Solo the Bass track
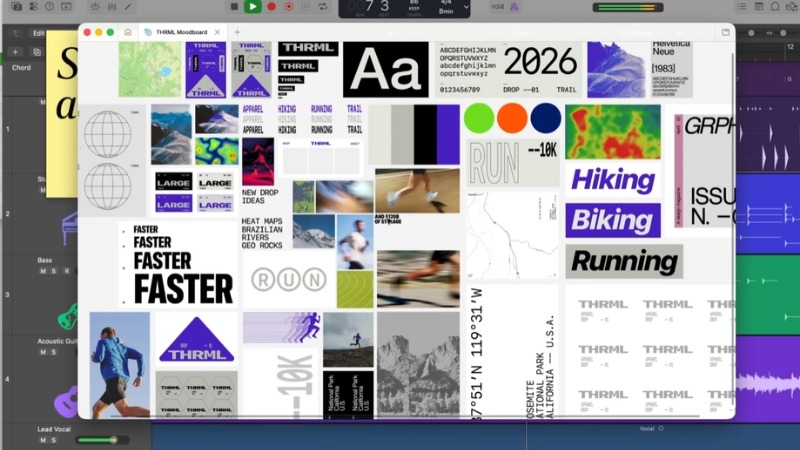Screen dimensions: 800x450 [x=53, y=271]
